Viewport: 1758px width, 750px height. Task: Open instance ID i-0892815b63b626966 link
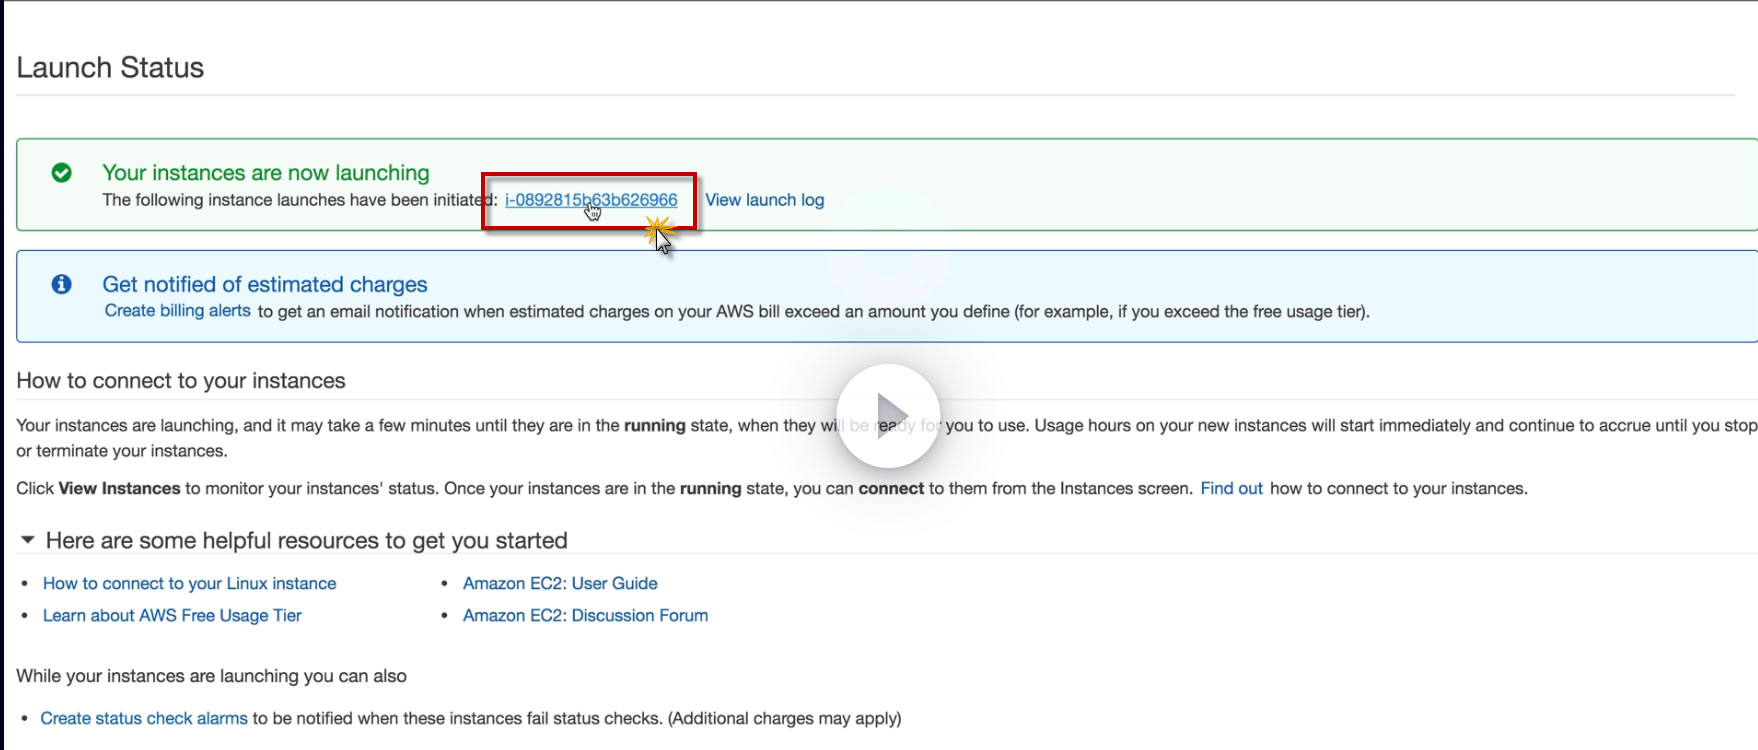click(590, 200)
